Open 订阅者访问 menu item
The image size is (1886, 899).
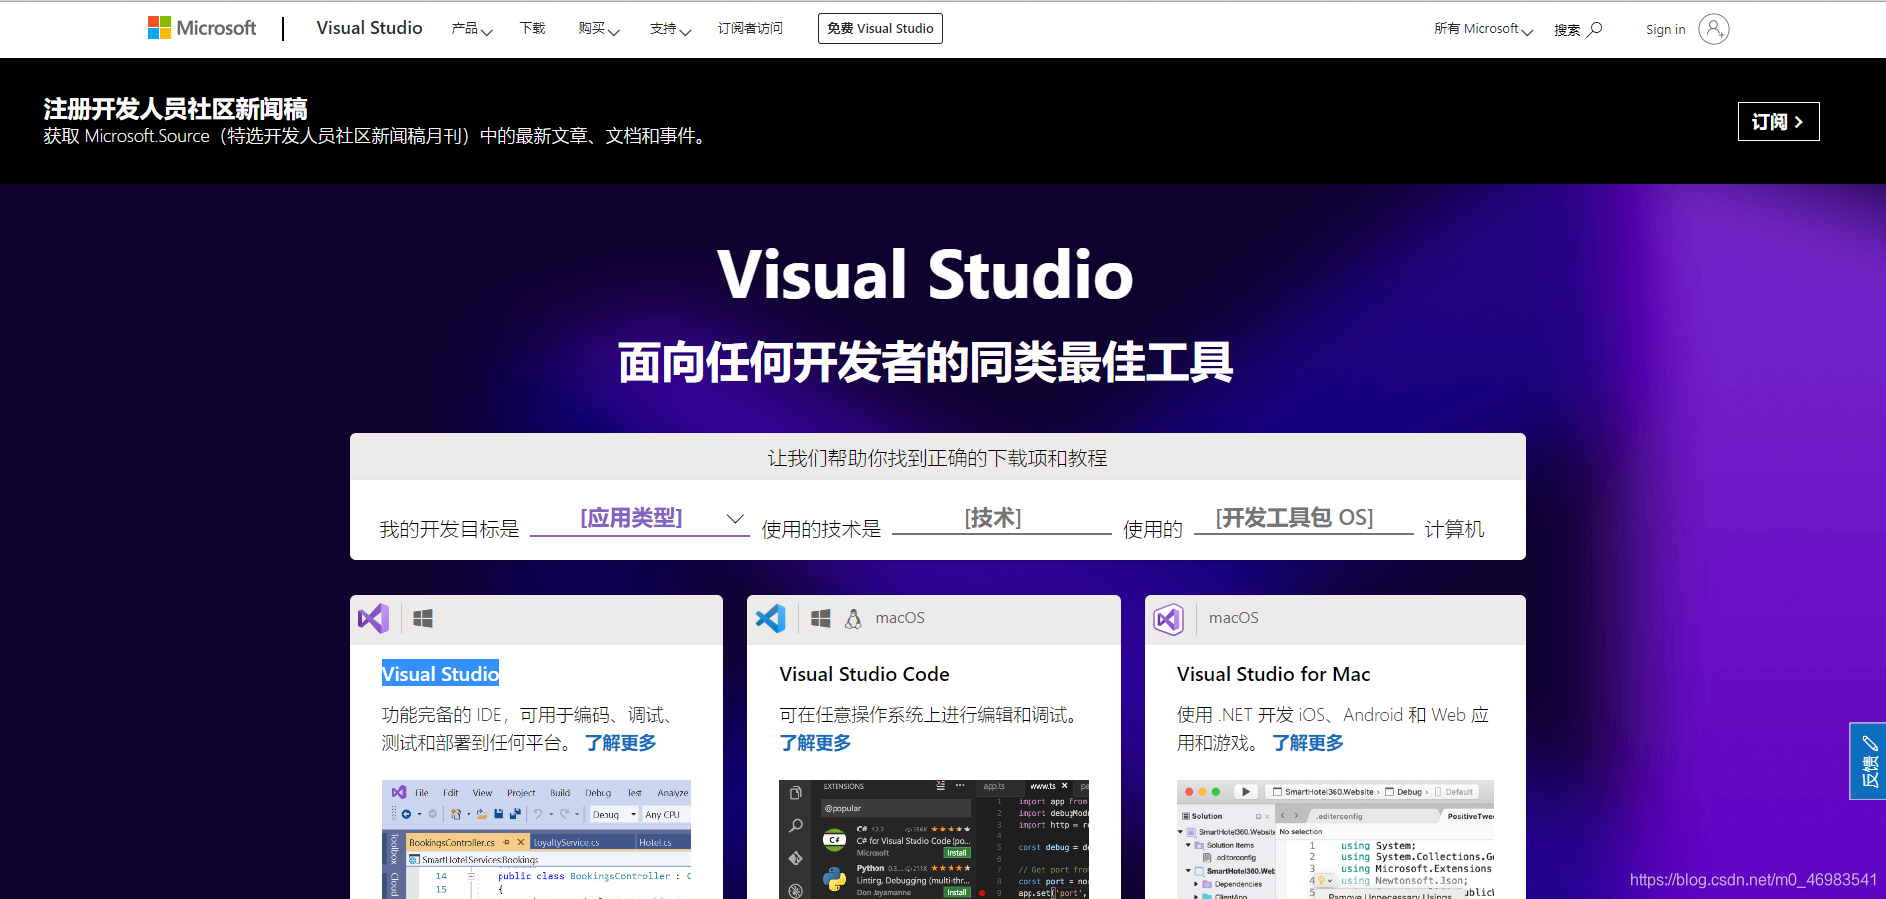point(750,29)
